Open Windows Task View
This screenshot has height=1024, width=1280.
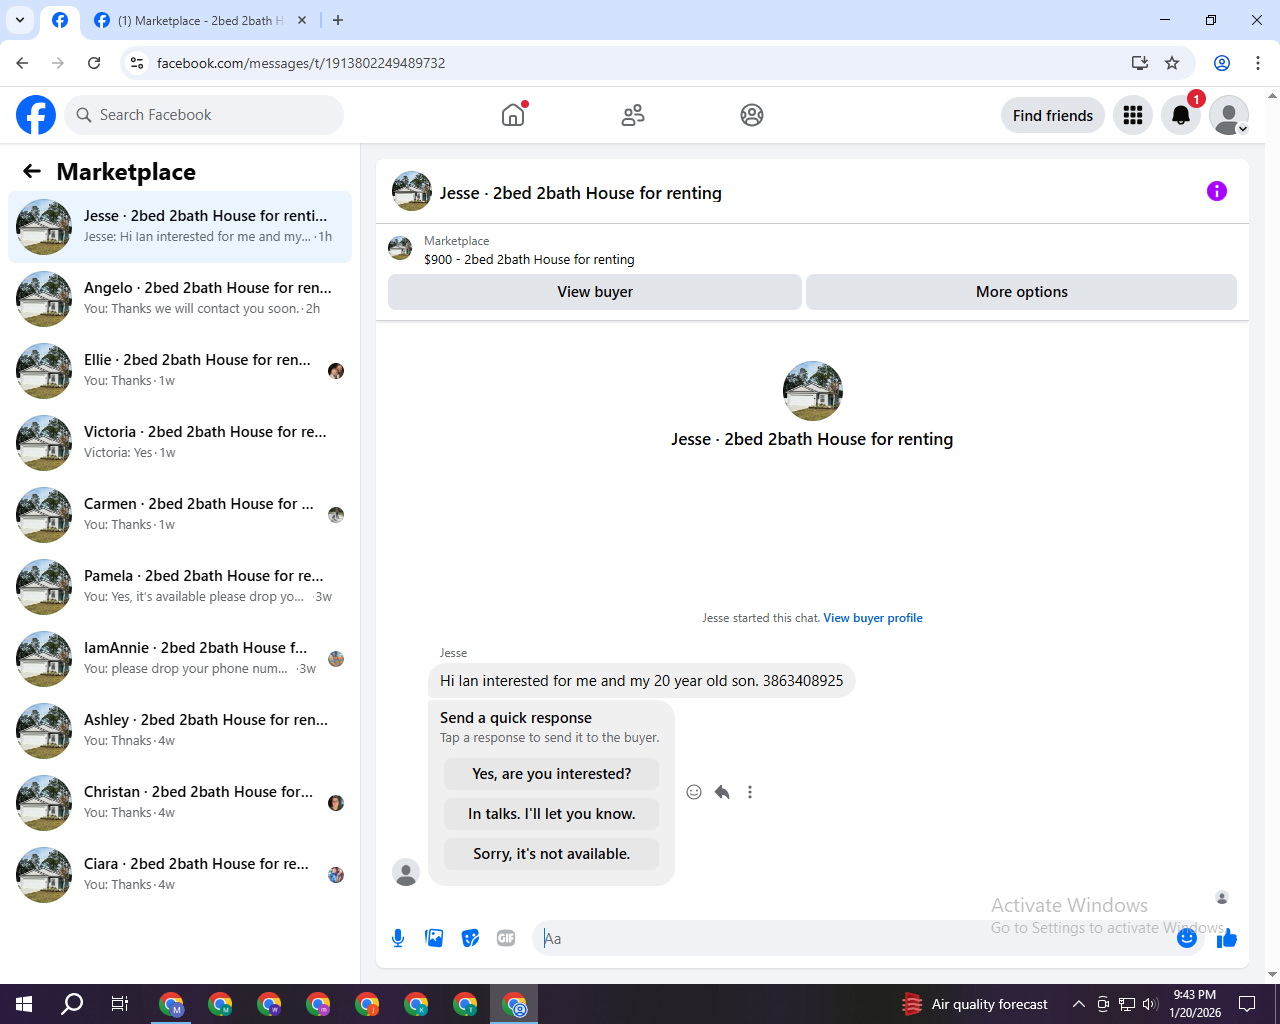(x=120, y=1004)
